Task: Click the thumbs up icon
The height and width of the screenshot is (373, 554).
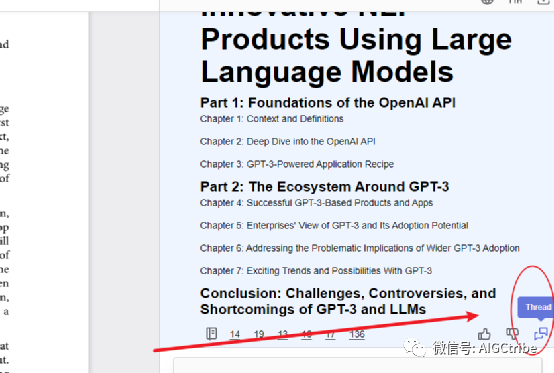Action: (x=484, y=334)
